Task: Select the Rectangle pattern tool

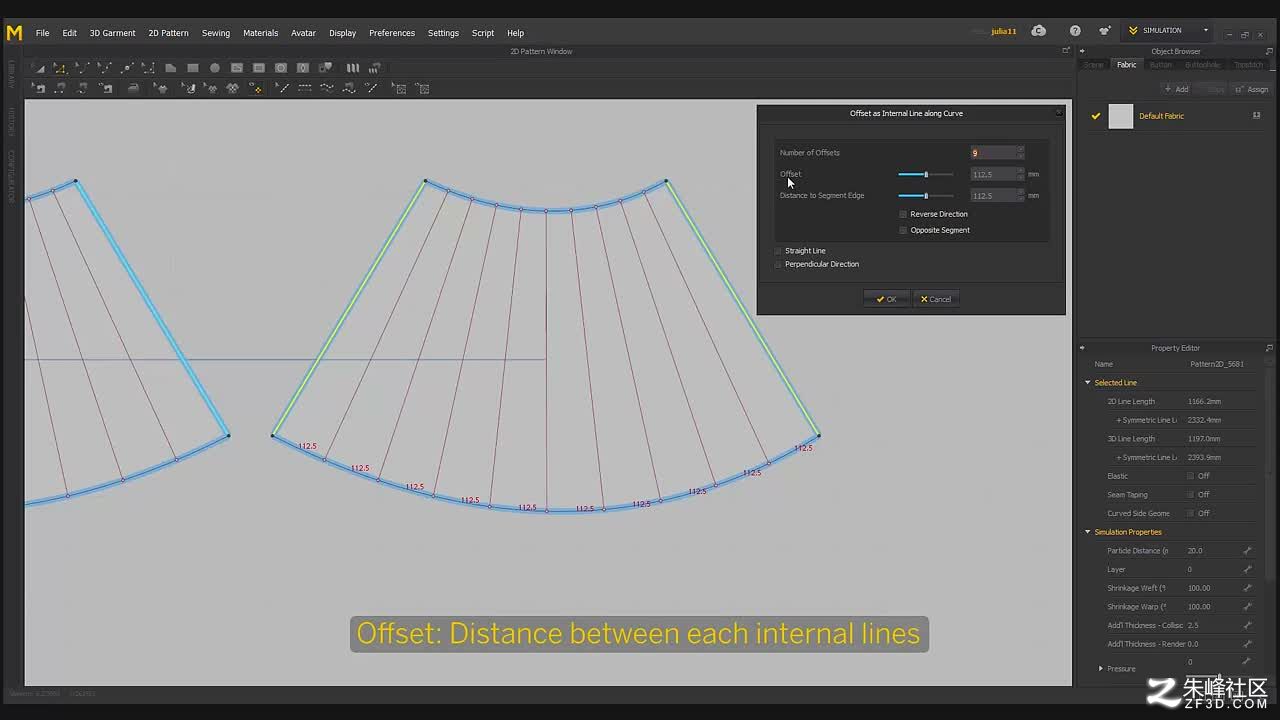Action: [192, 68]
